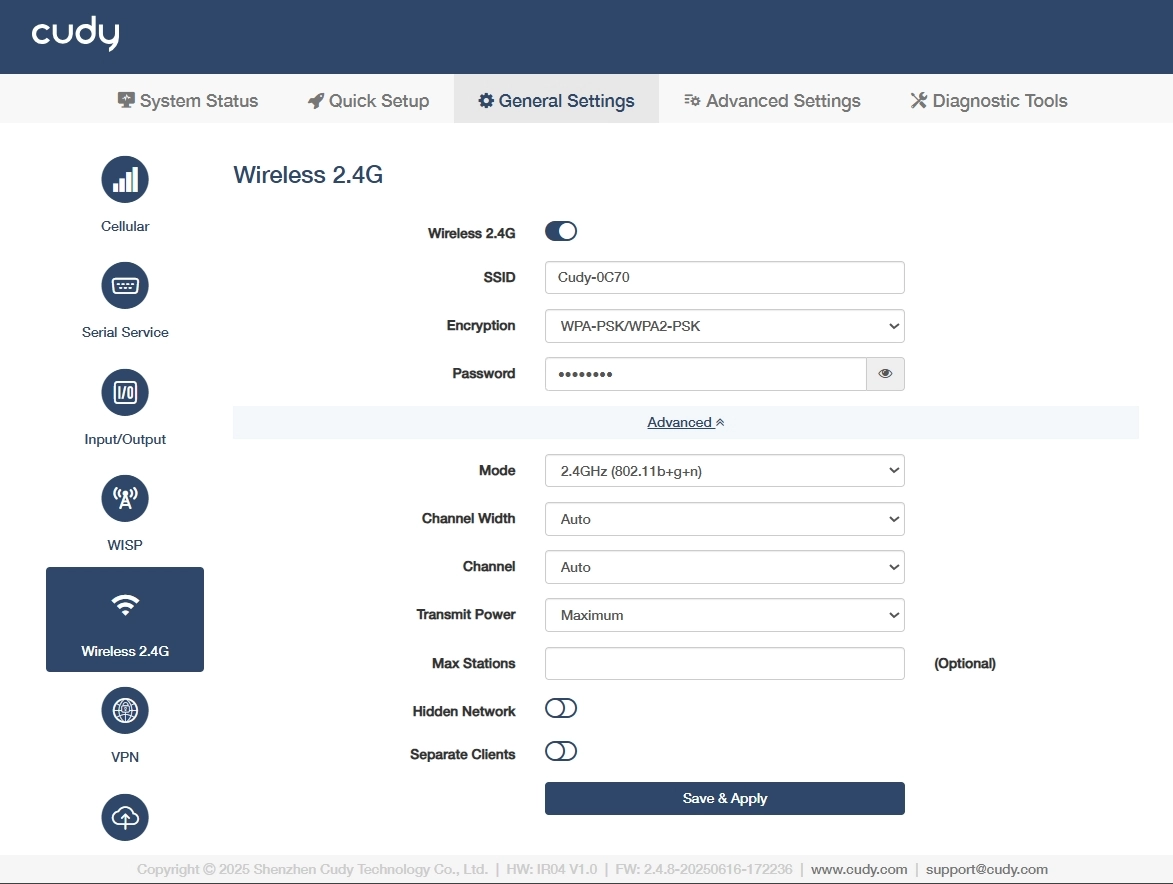The image size is (1173, 884).
Task: Open the Channel dropdown
Action: [724, 567]
